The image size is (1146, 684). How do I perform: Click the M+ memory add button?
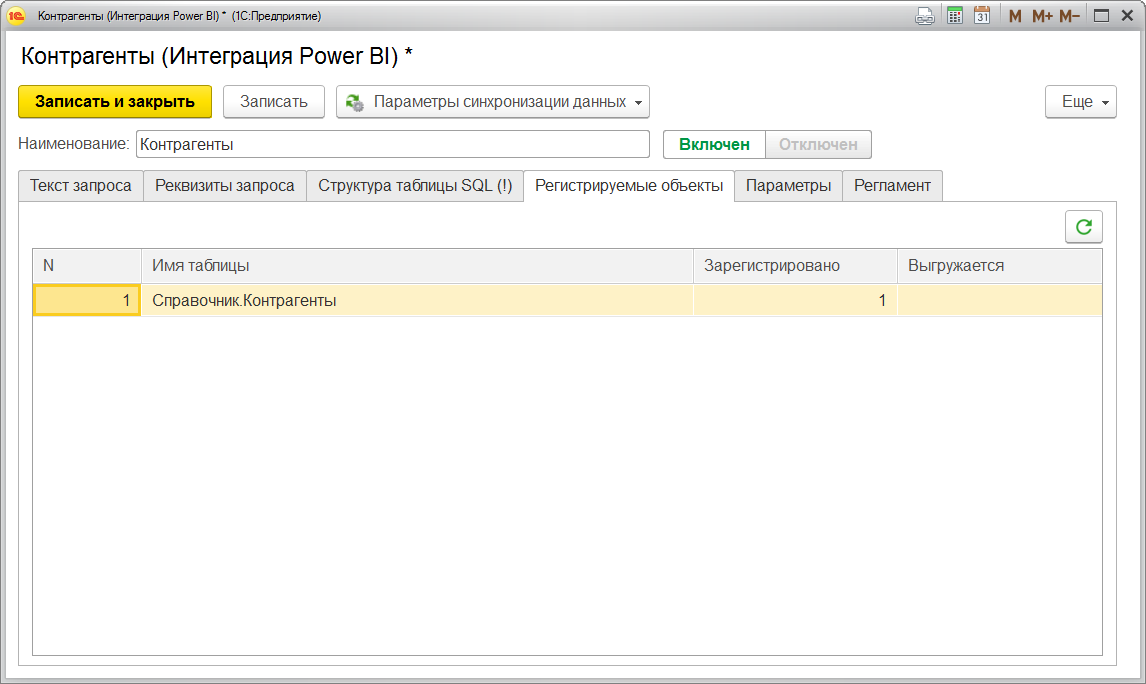coord(1042,15)
